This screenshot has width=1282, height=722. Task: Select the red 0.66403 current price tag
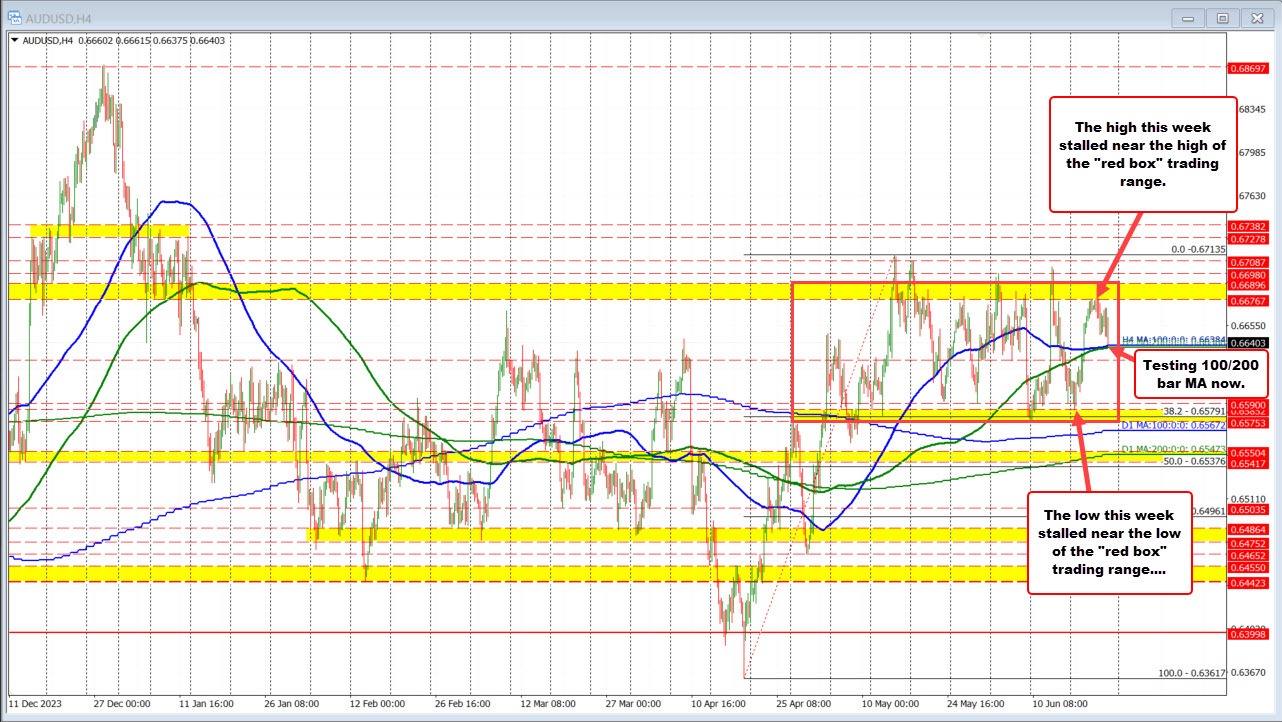pyautogui.click(x=1248, y=344)
